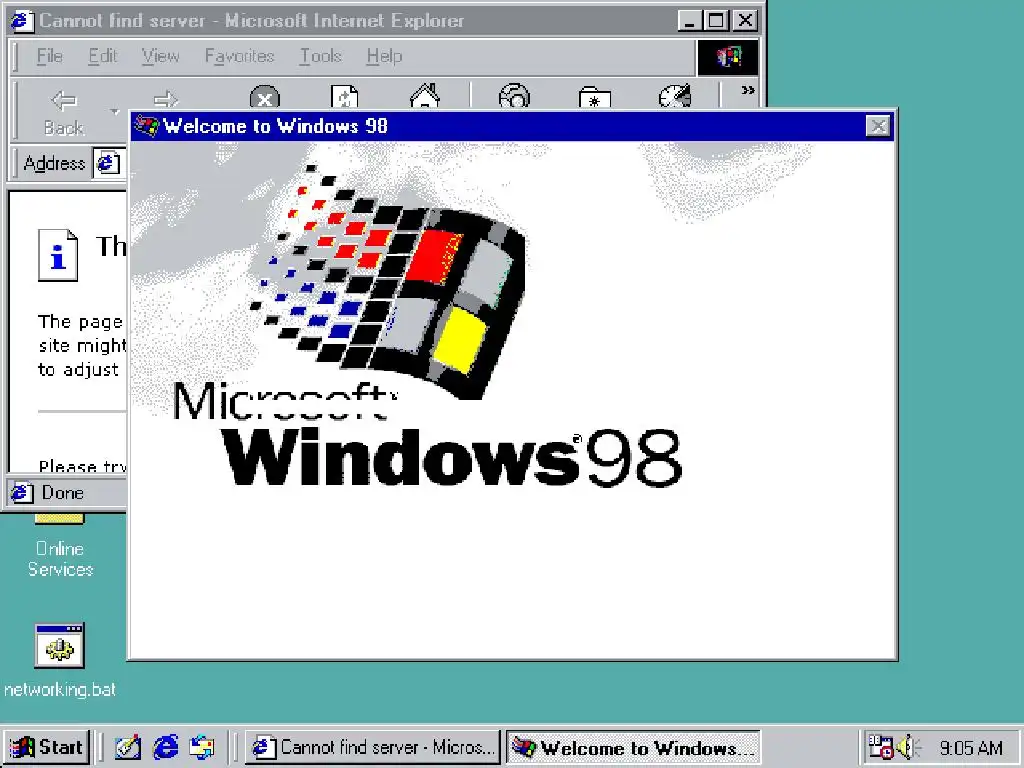
Task: Select the Online Services desktop folder
Action: tap(60, 547)
